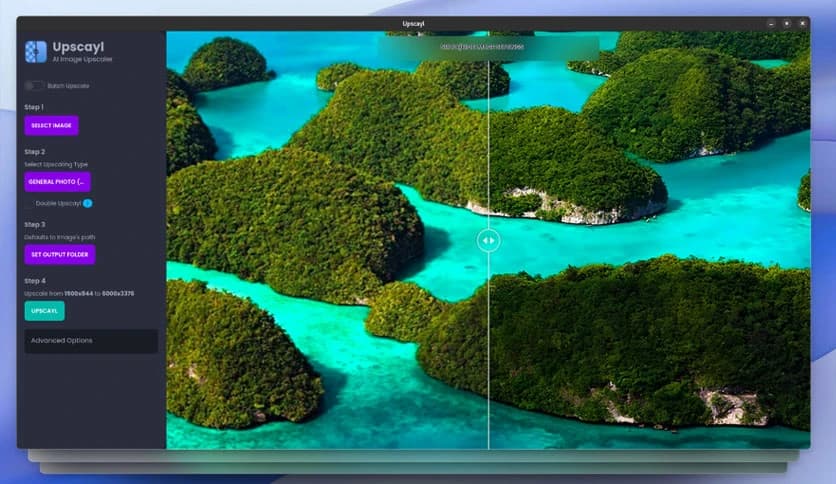Click the 'Select Upscaling Type' label
The height and width of the screenshot is (484, 836).
[x=56, y=164]
